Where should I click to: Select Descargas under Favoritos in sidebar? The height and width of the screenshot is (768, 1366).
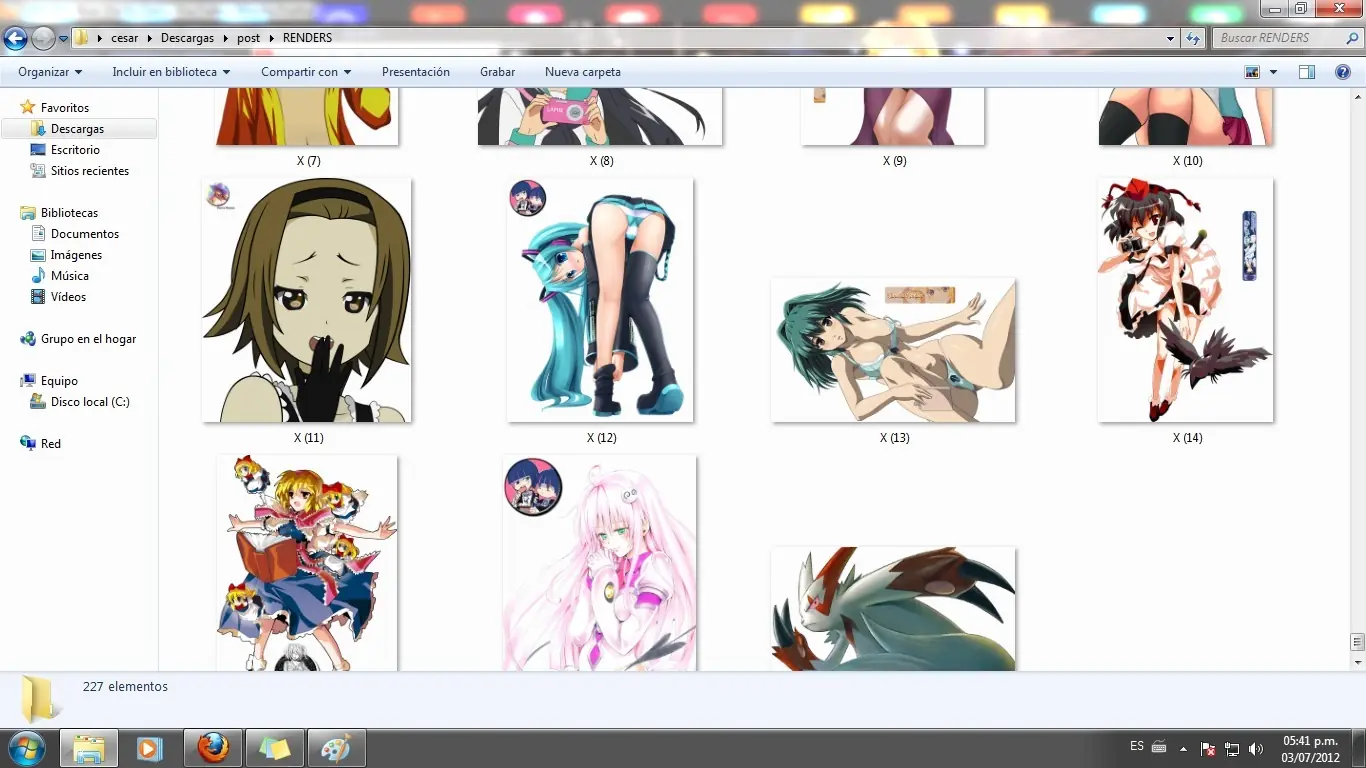click(77, 129)
